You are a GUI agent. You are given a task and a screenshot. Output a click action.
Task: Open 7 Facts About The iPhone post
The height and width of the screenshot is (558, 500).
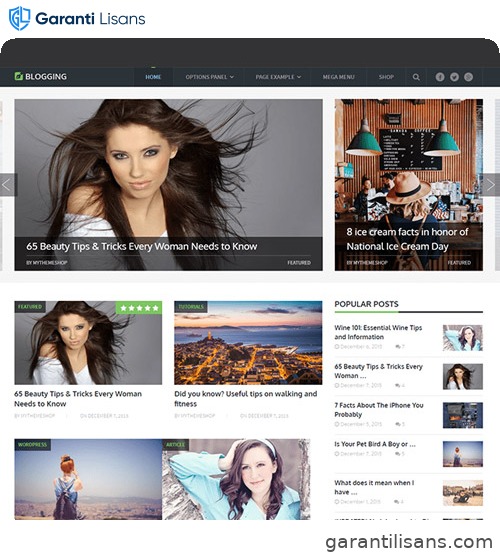point(379,410)
